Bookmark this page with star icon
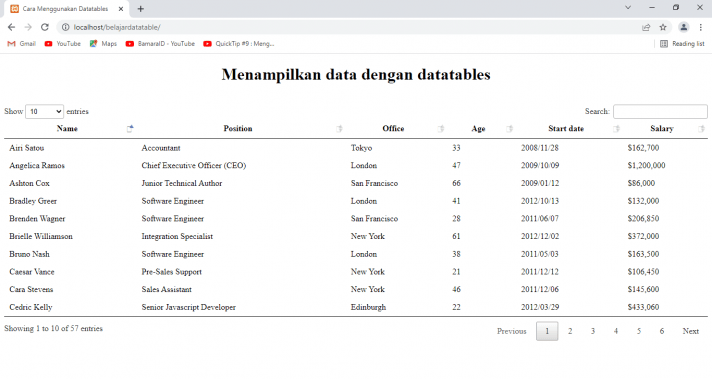This screenshot has width=712, height=379. pos(663,27)
